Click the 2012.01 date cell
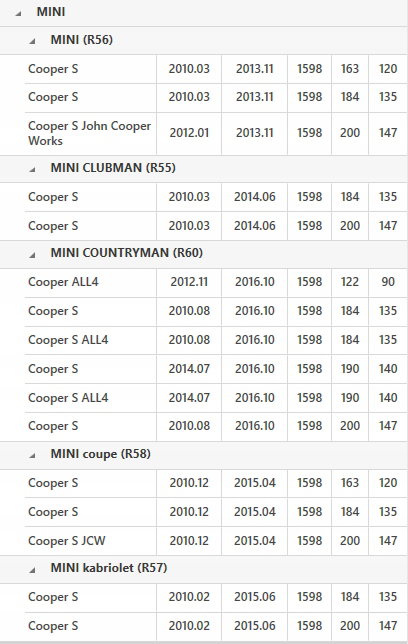Screen dimensions: 408x644 [x=189, y=133]
